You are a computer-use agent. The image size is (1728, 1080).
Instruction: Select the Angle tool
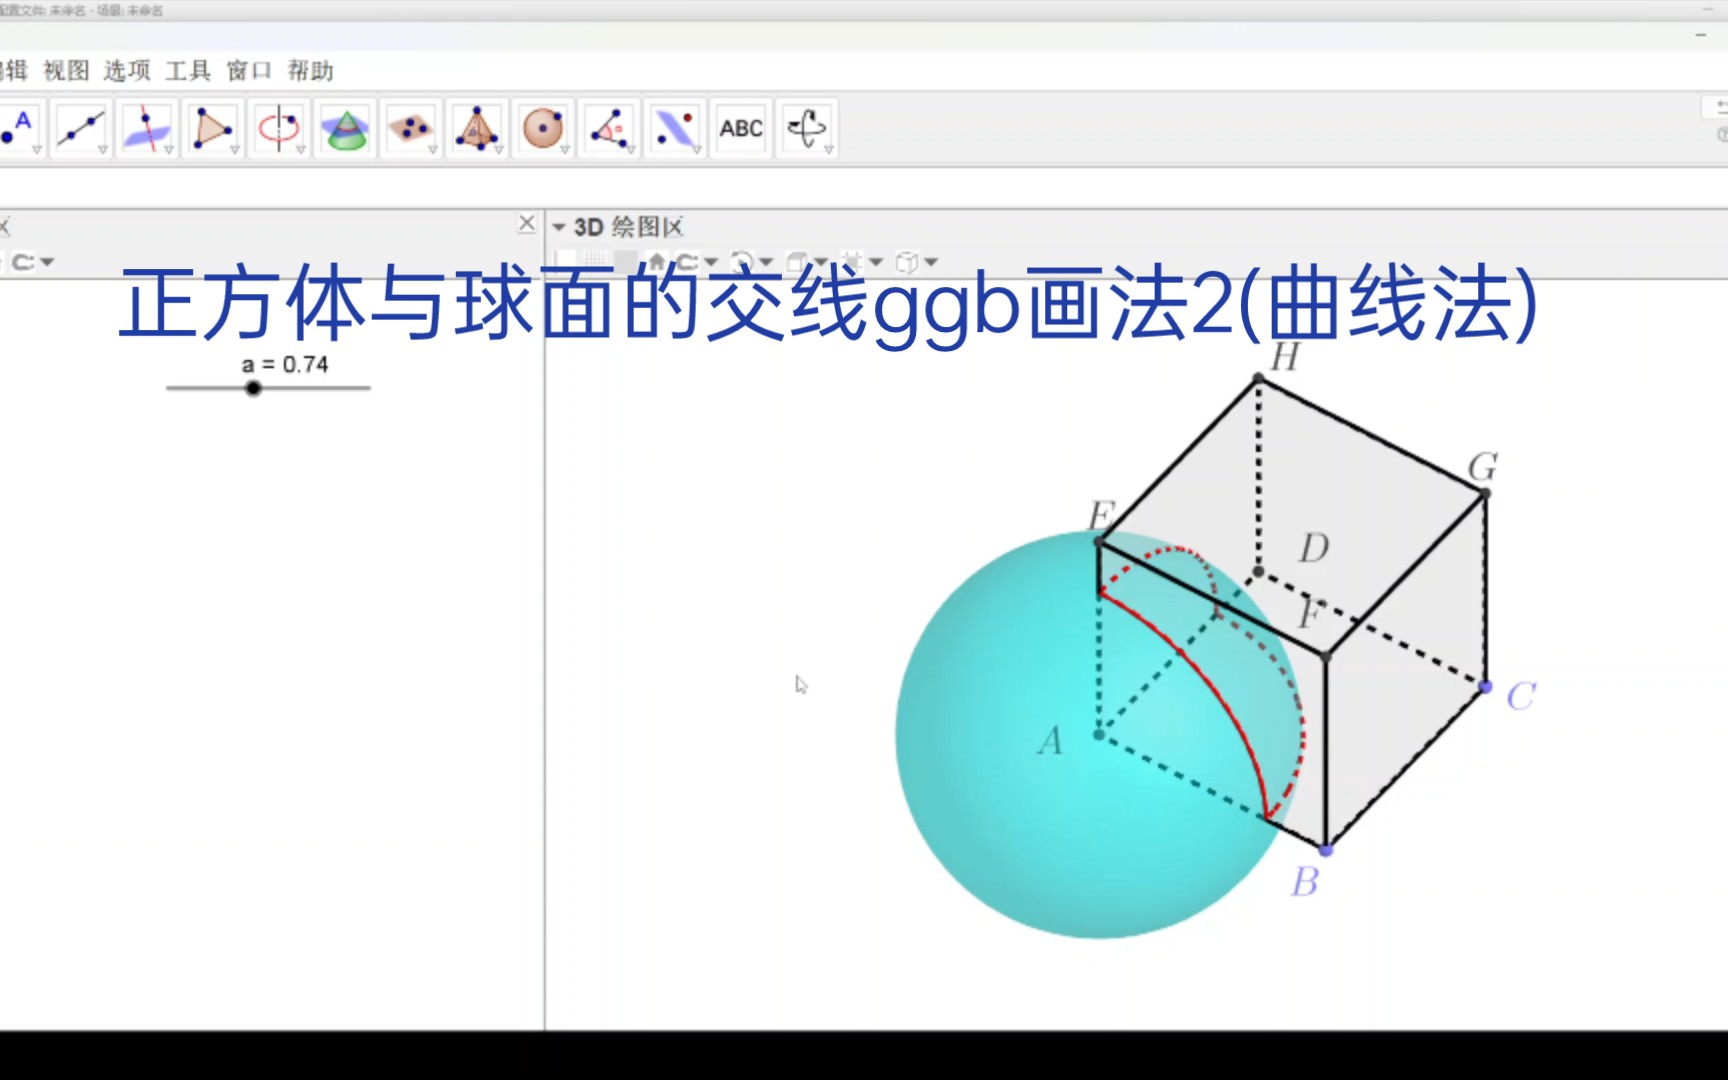click(610, 128)
